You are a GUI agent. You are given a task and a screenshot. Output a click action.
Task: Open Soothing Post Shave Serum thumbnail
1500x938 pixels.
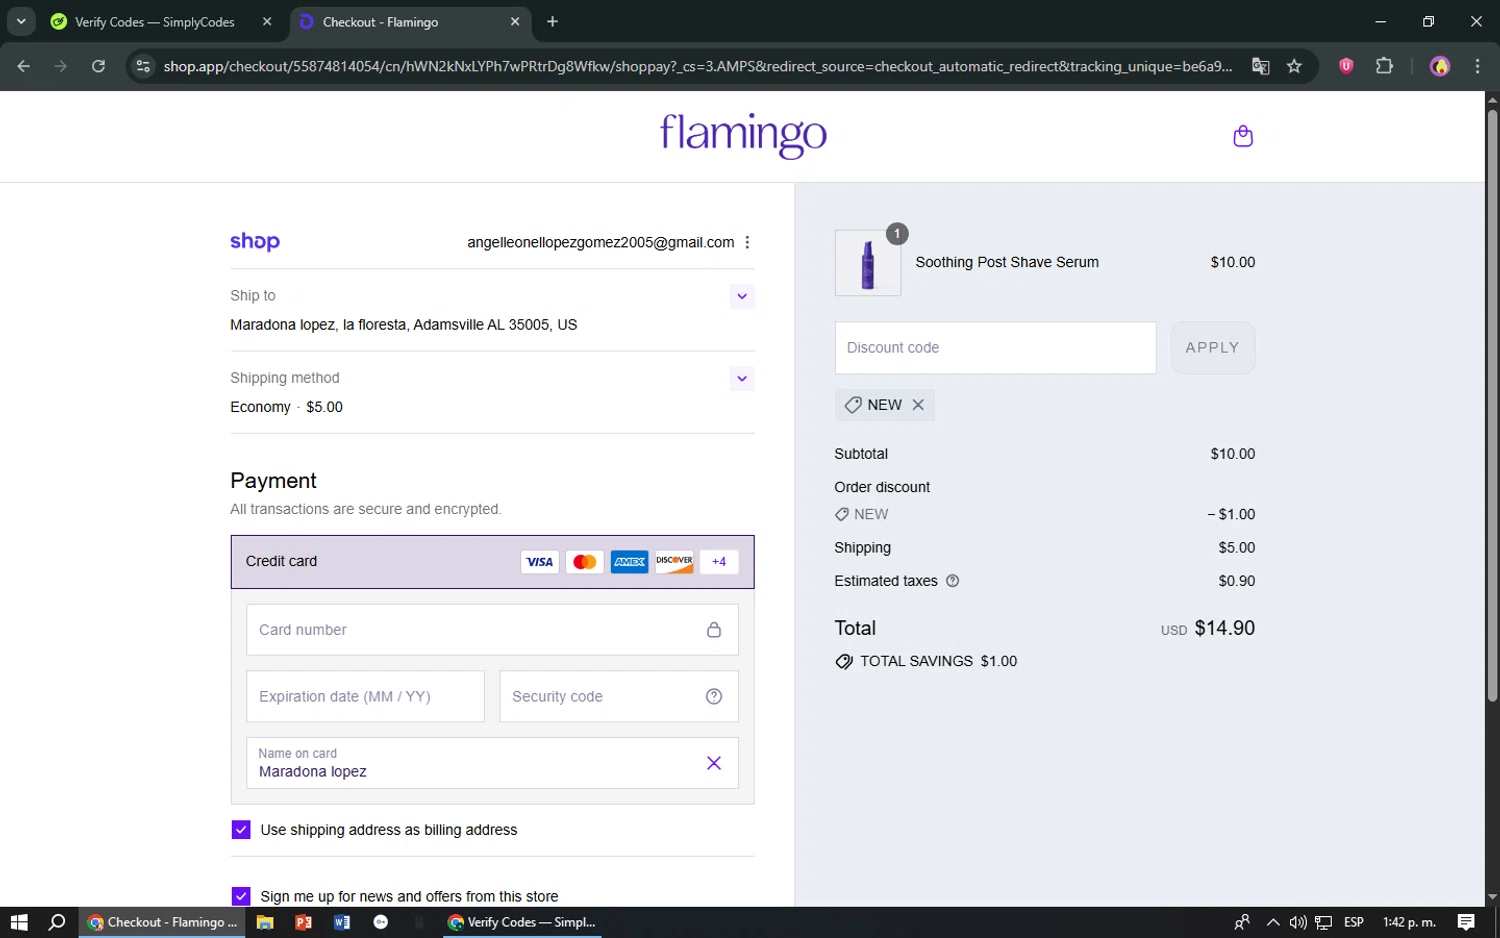point(868,263)
